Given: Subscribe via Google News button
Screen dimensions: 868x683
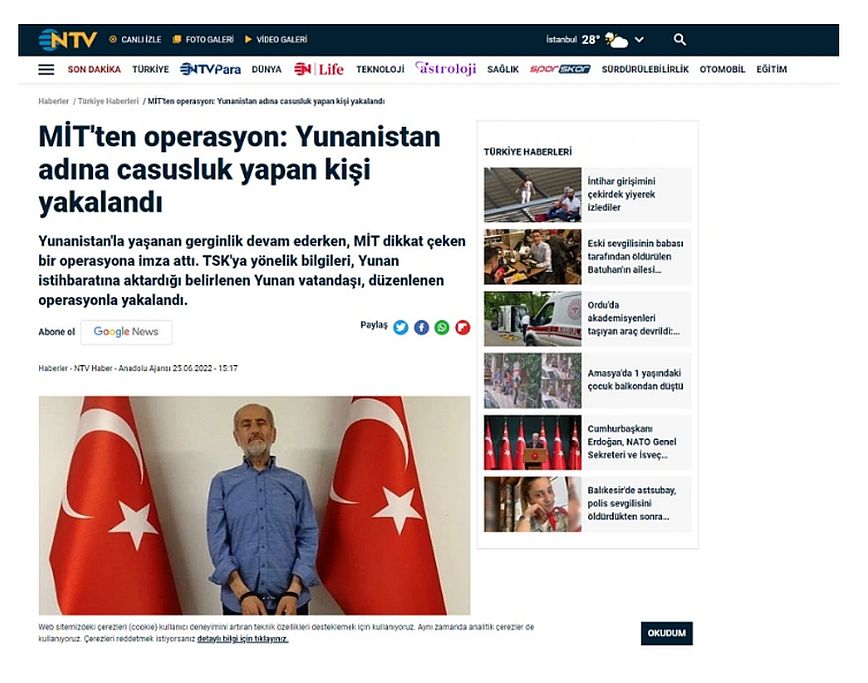Looking at the screenshot, I should [126, 332].
